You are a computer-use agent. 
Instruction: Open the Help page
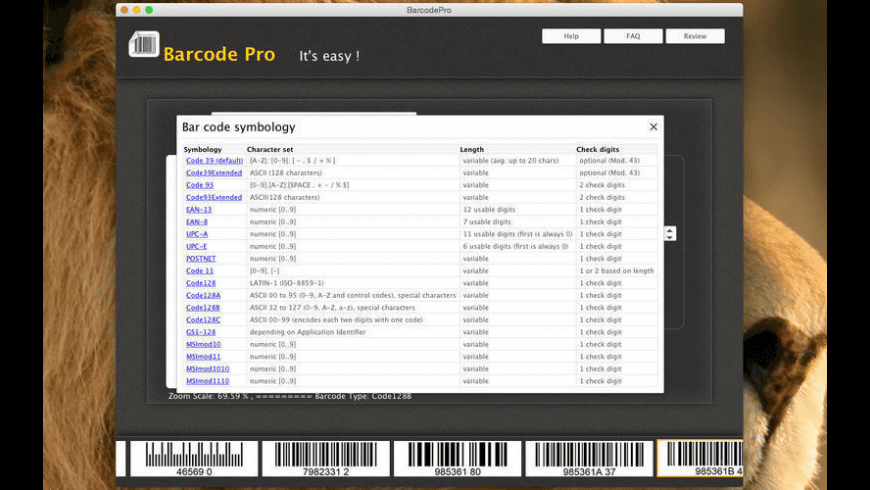pyautogui.click(x=571, y=36)
